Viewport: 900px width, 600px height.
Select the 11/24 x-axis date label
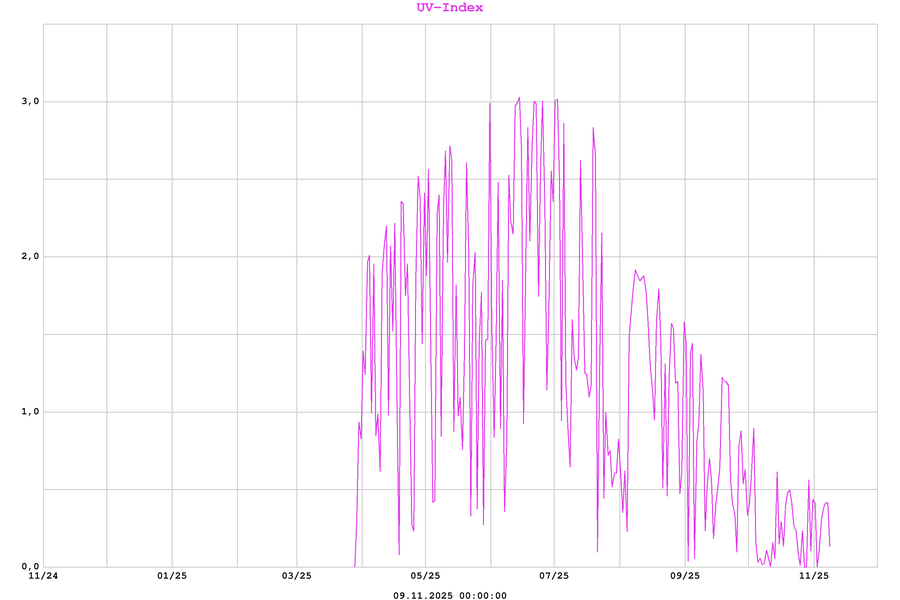(43, 576)
